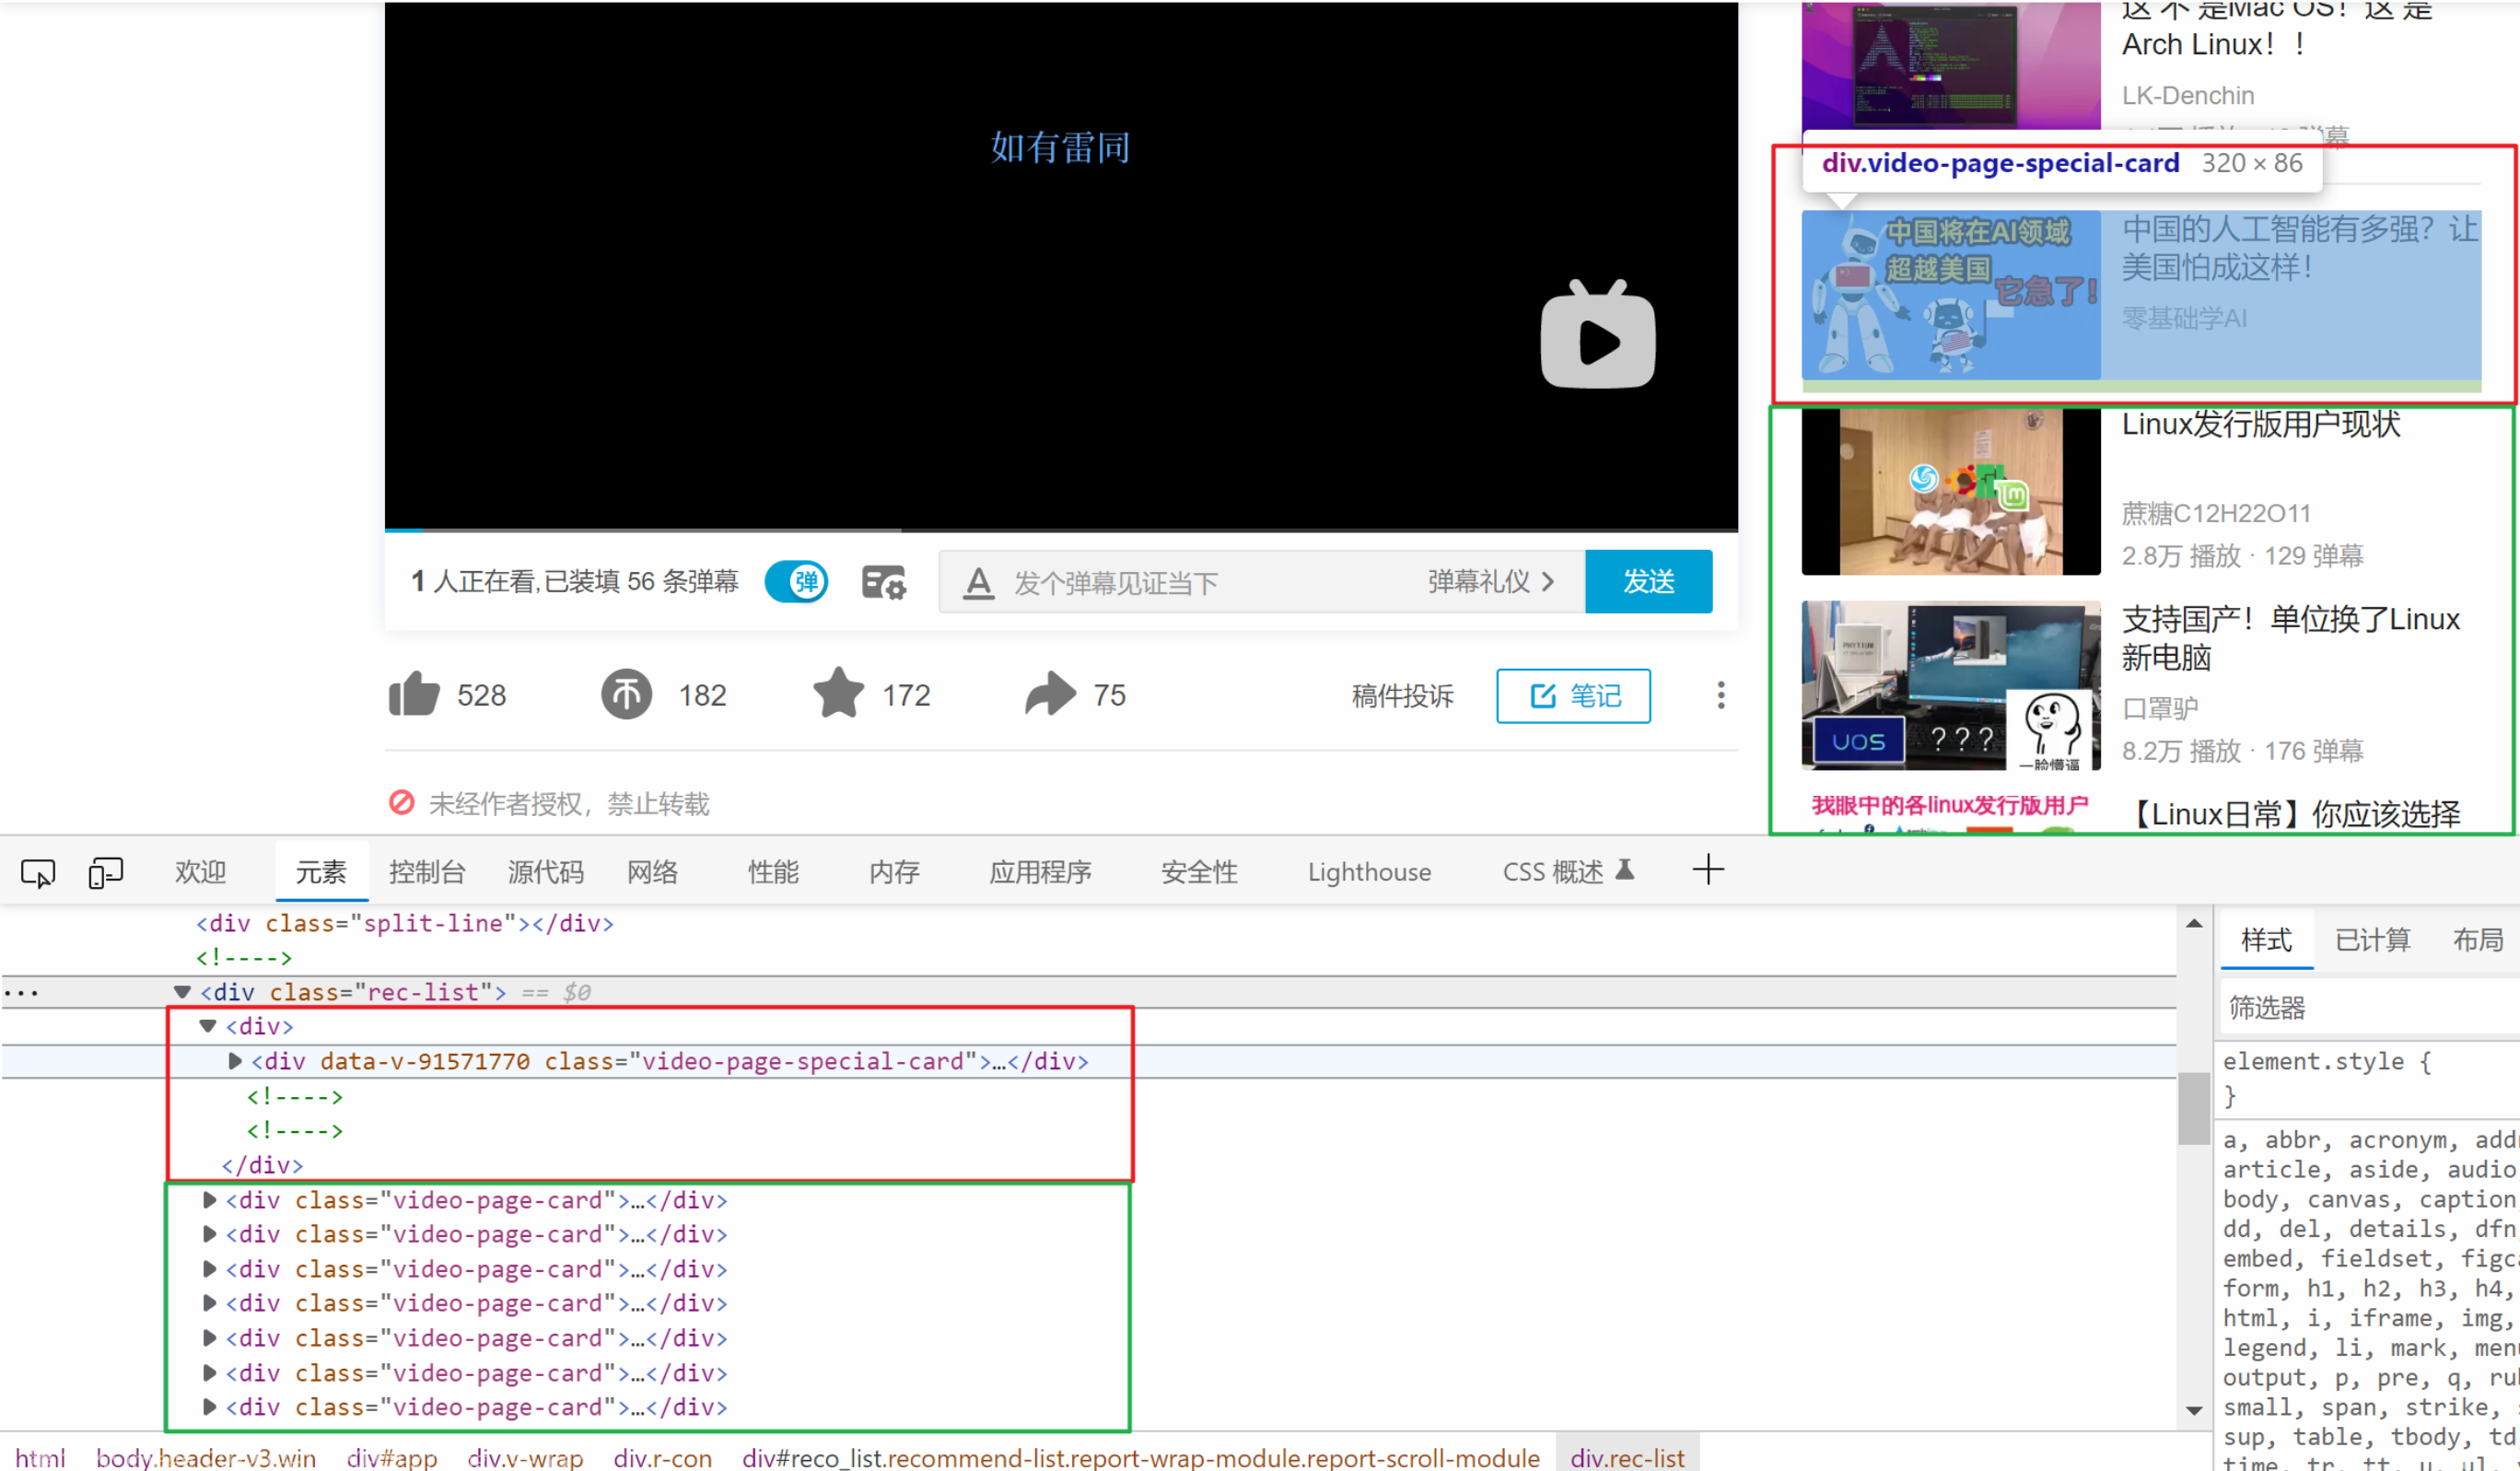Image resolution: width=2520 pixels, height=1471 pixels.
Task: Click the danmaku input field 发个弹幕见证当下
Action: coord(1150,583)
